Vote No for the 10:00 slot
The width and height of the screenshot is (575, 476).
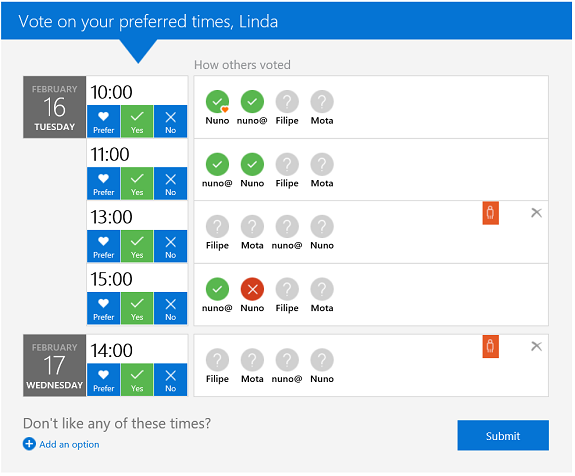tap(171, 122)
